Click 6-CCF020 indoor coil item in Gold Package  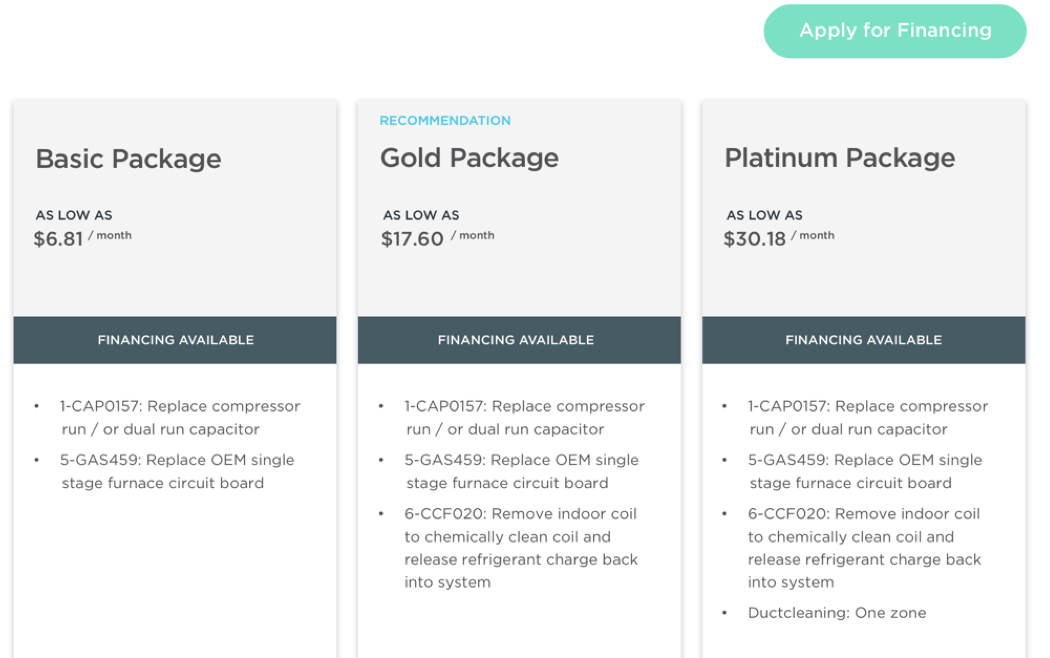click(x=520, y=548)
